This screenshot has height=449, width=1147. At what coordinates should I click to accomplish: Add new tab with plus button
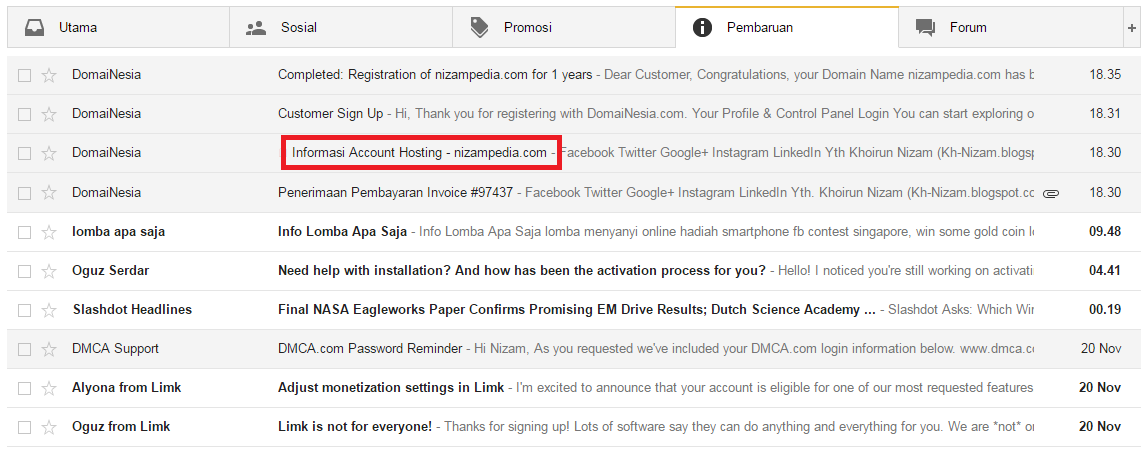[x=1131, y=27]
